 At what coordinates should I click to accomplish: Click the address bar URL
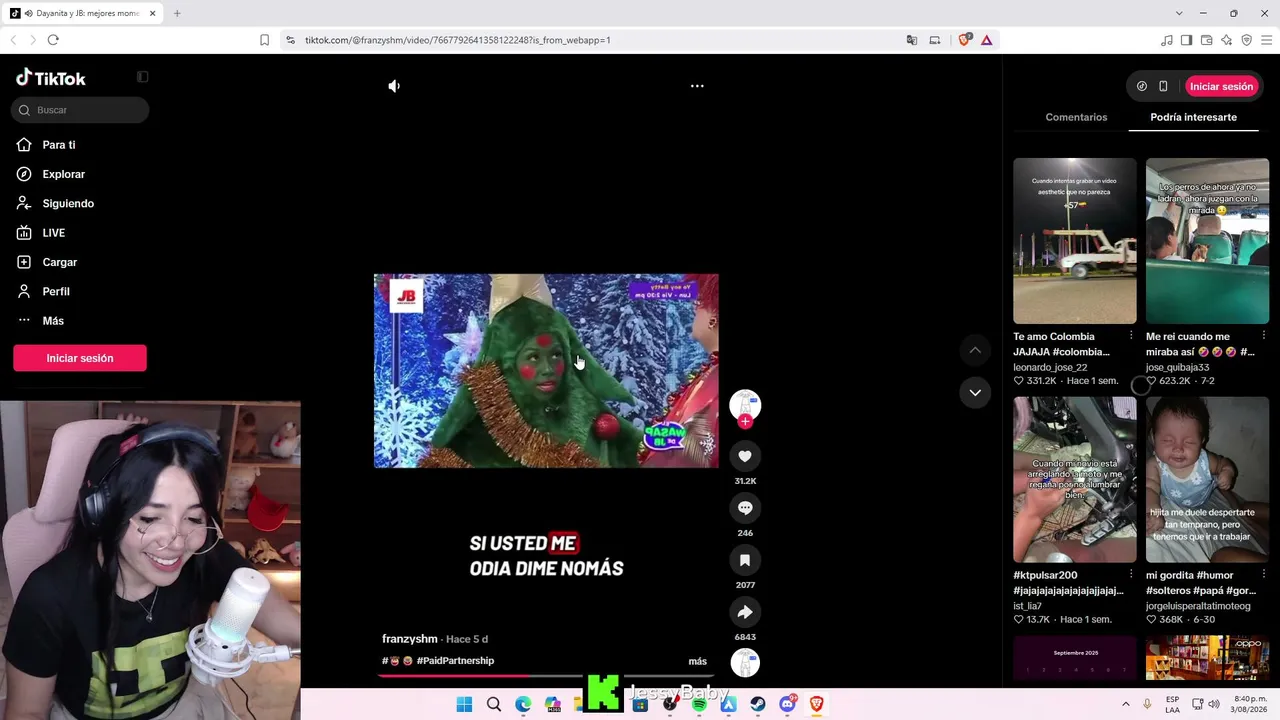point(457,40)
